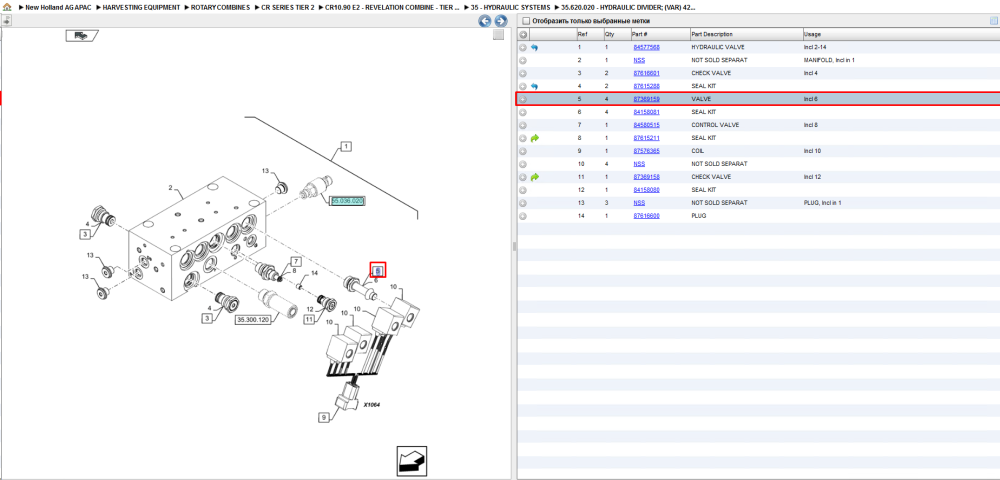Click green arrow on ref 8 SEAL KIT row
Viewport: 1000px width, 480px height.
(x=534, y=138)
